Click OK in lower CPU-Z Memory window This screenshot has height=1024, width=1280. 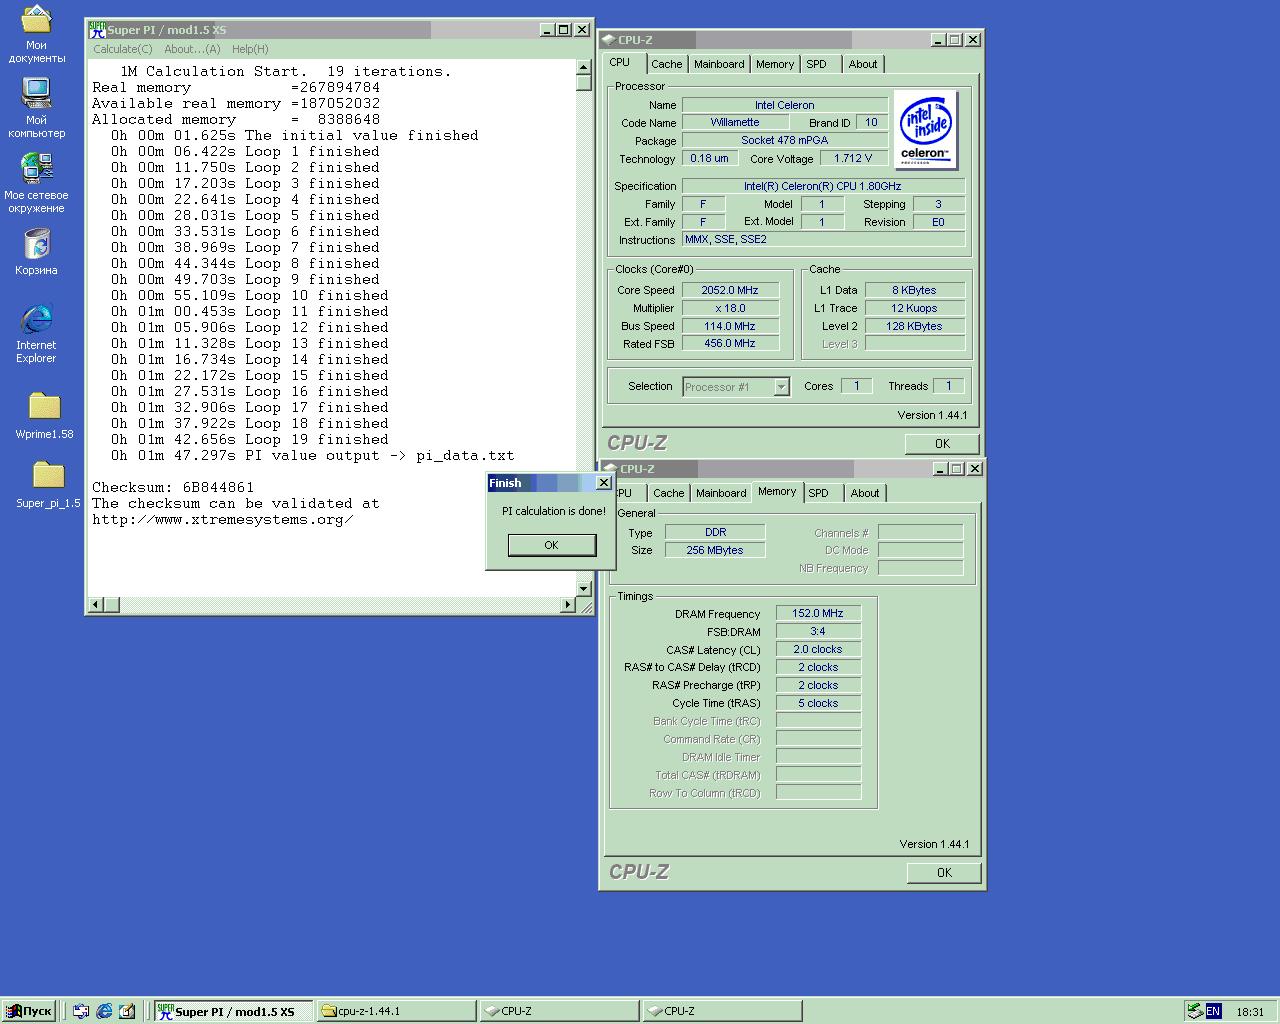pos(944,873)
